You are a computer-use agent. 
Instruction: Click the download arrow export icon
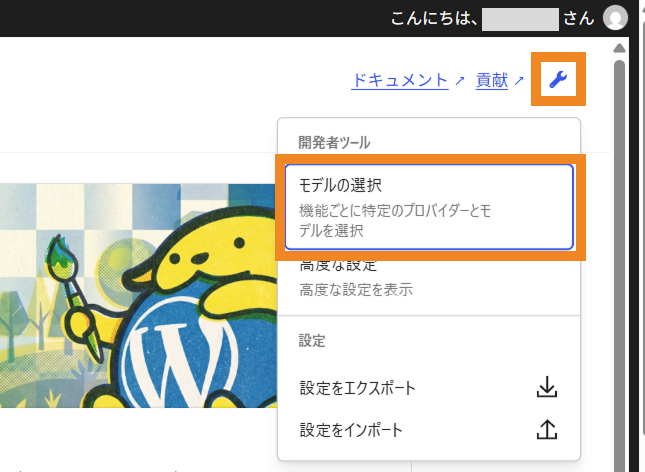[547, 387]
